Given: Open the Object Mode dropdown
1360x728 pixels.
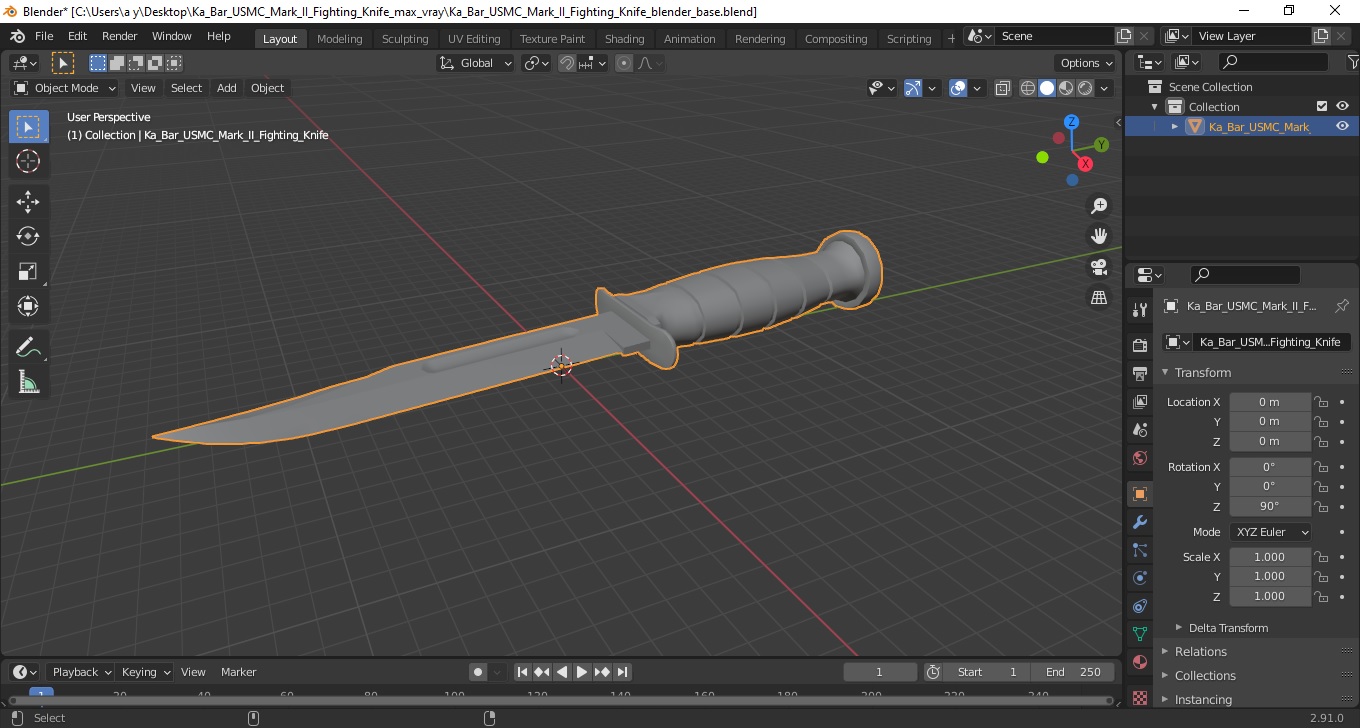Looking at the screenshot, I should (x=65, y=88).
